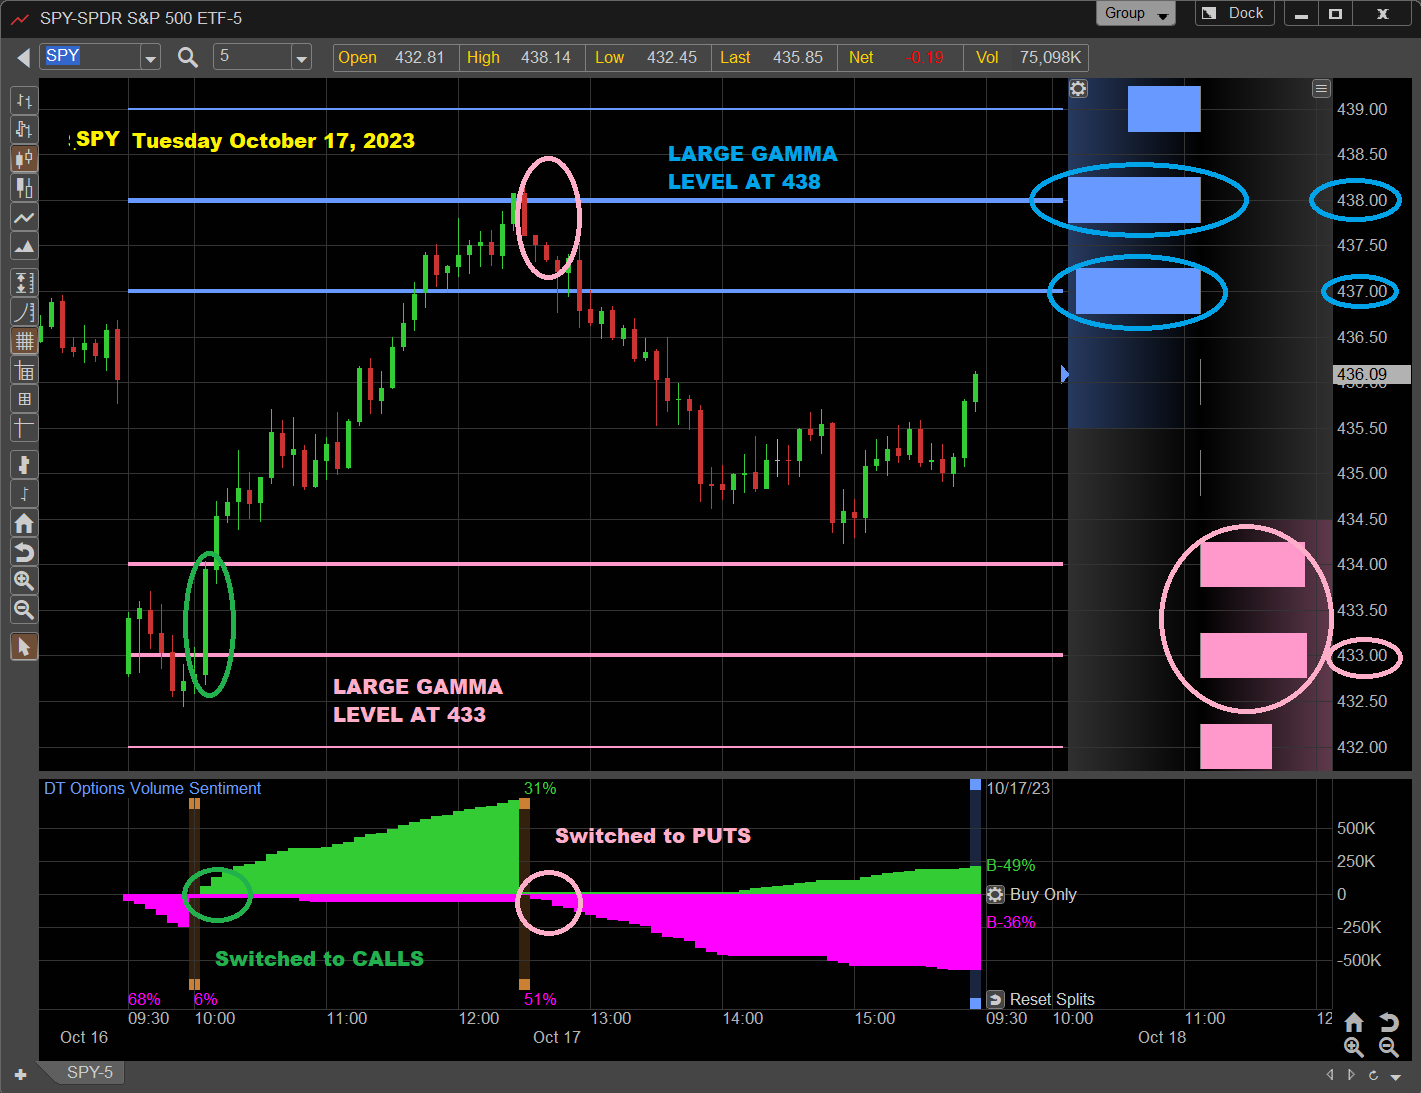Switch to line chart type
Image resolution: width=1421 pixels, height=1093 pixels.
coord(24,217)
